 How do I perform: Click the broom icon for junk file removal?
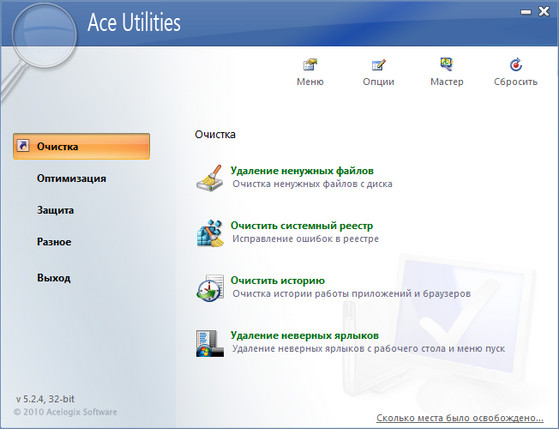click(210, 178)
